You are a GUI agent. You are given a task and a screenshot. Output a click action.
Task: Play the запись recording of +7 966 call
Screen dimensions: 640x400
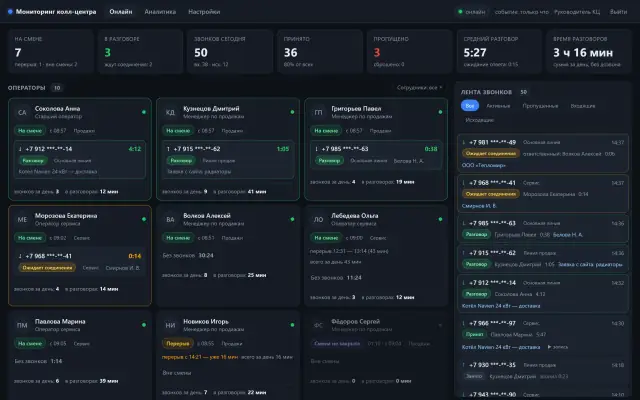(x=558, y=347)
